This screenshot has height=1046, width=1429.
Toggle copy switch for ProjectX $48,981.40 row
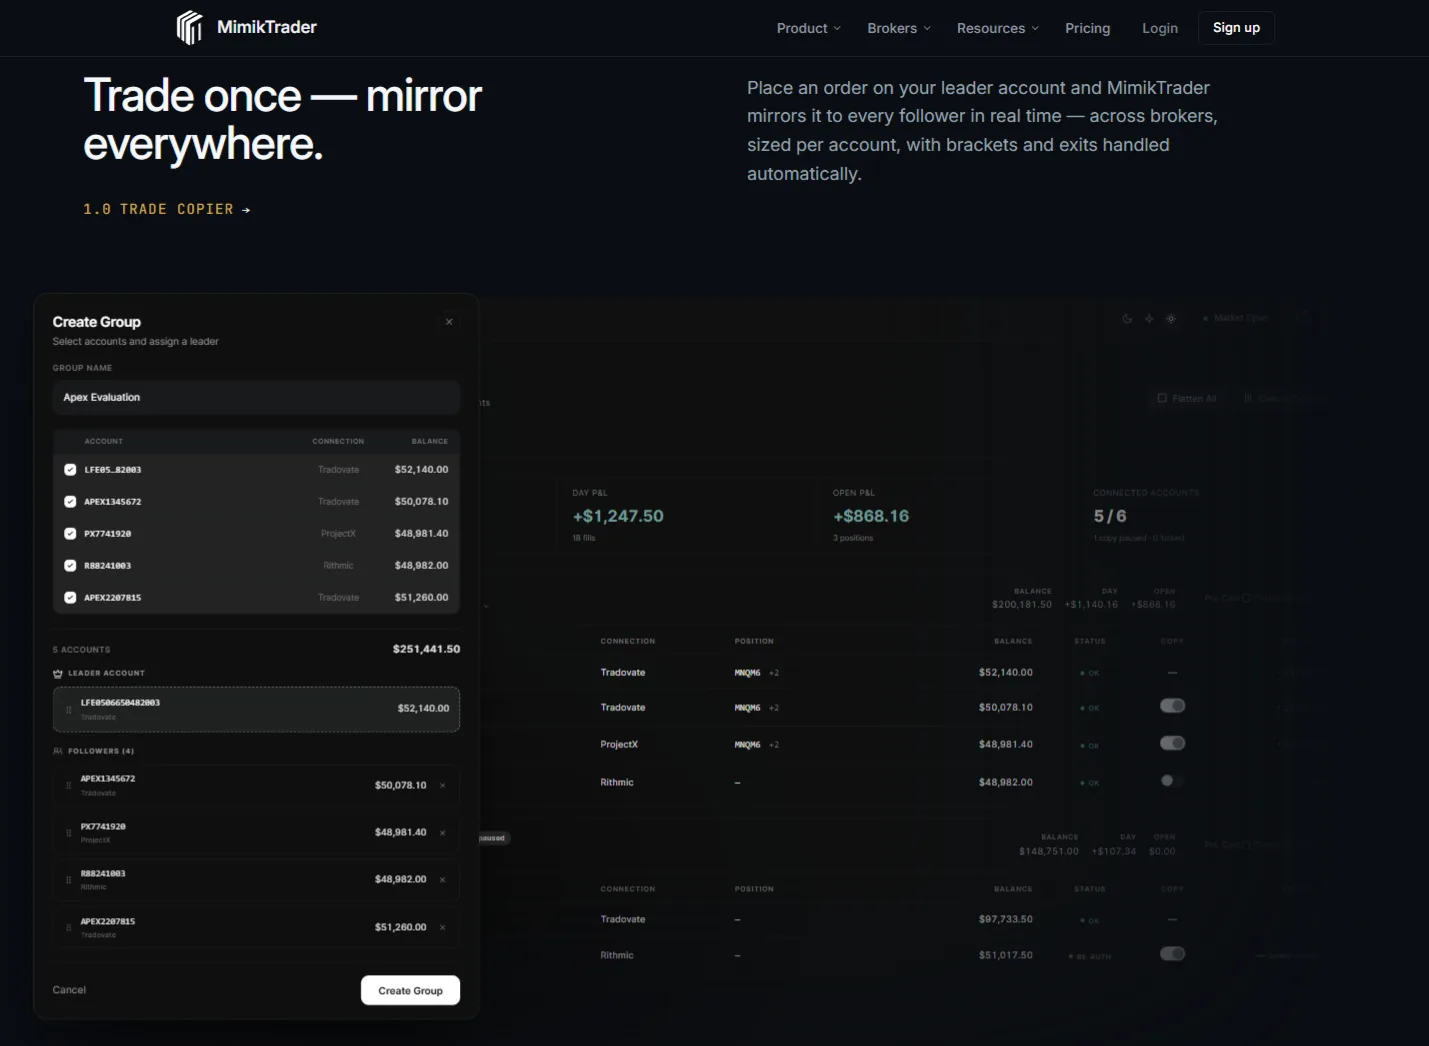1172,743
